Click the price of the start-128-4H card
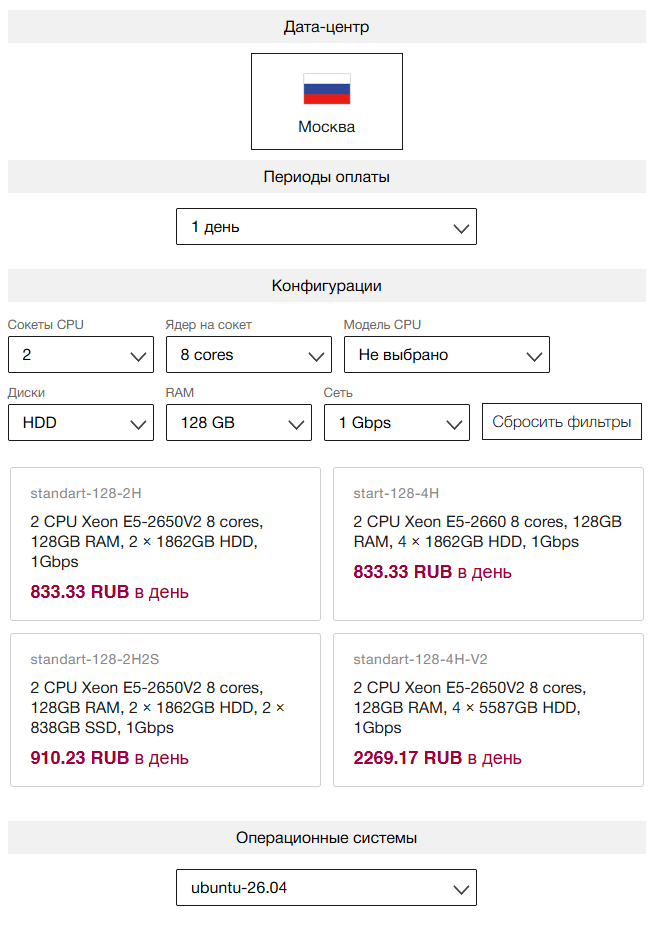This screenshot has height=952, width=654. click(432, 572)
